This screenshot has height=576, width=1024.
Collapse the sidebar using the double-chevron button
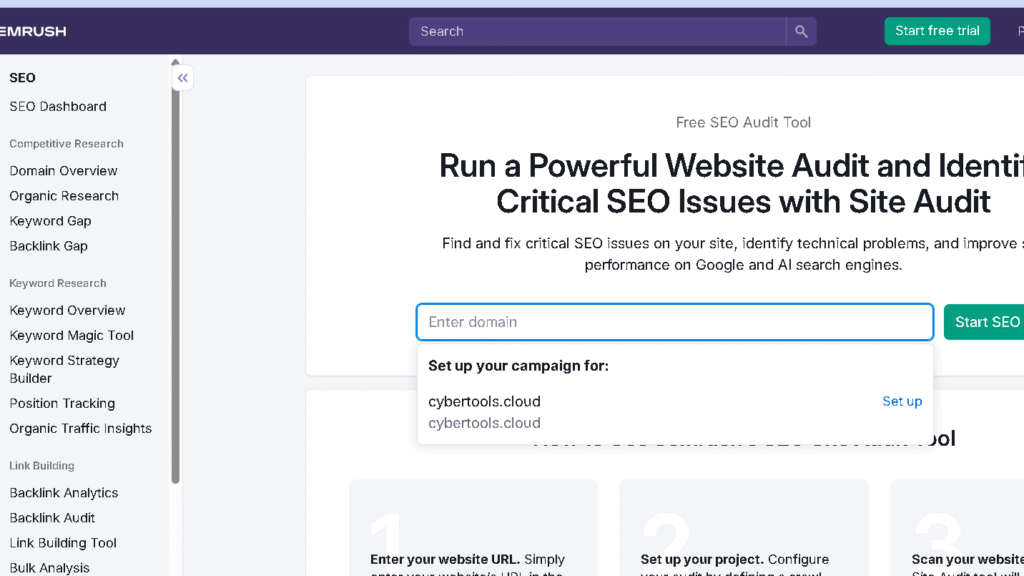183,77
